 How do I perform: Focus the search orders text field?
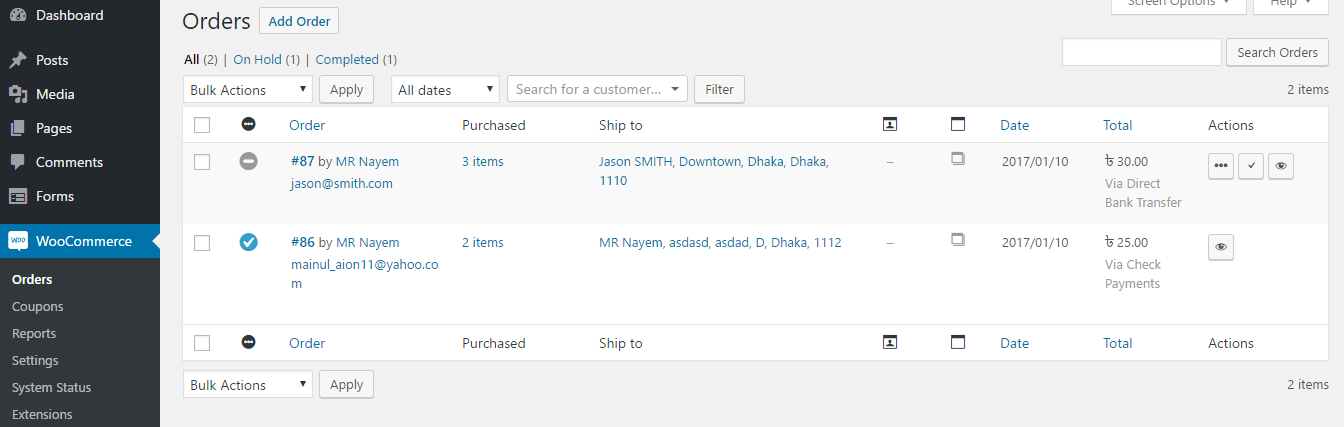point(1141,53)
